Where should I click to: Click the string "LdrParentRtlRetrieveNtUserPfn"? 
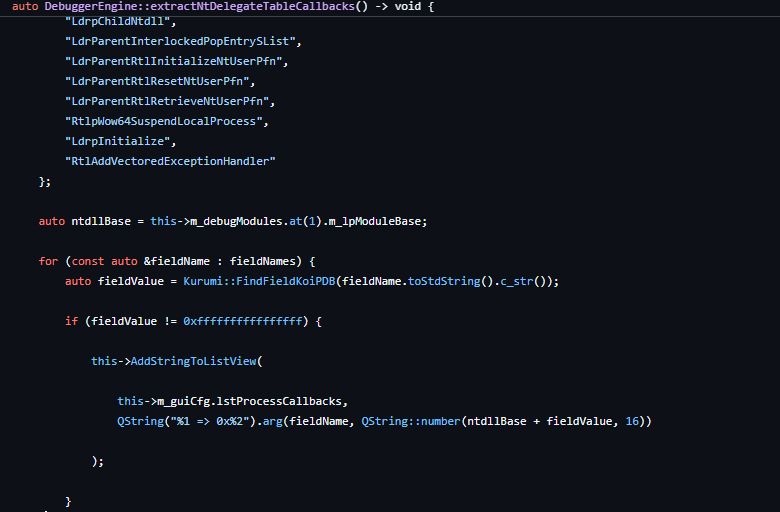[167, 101]
